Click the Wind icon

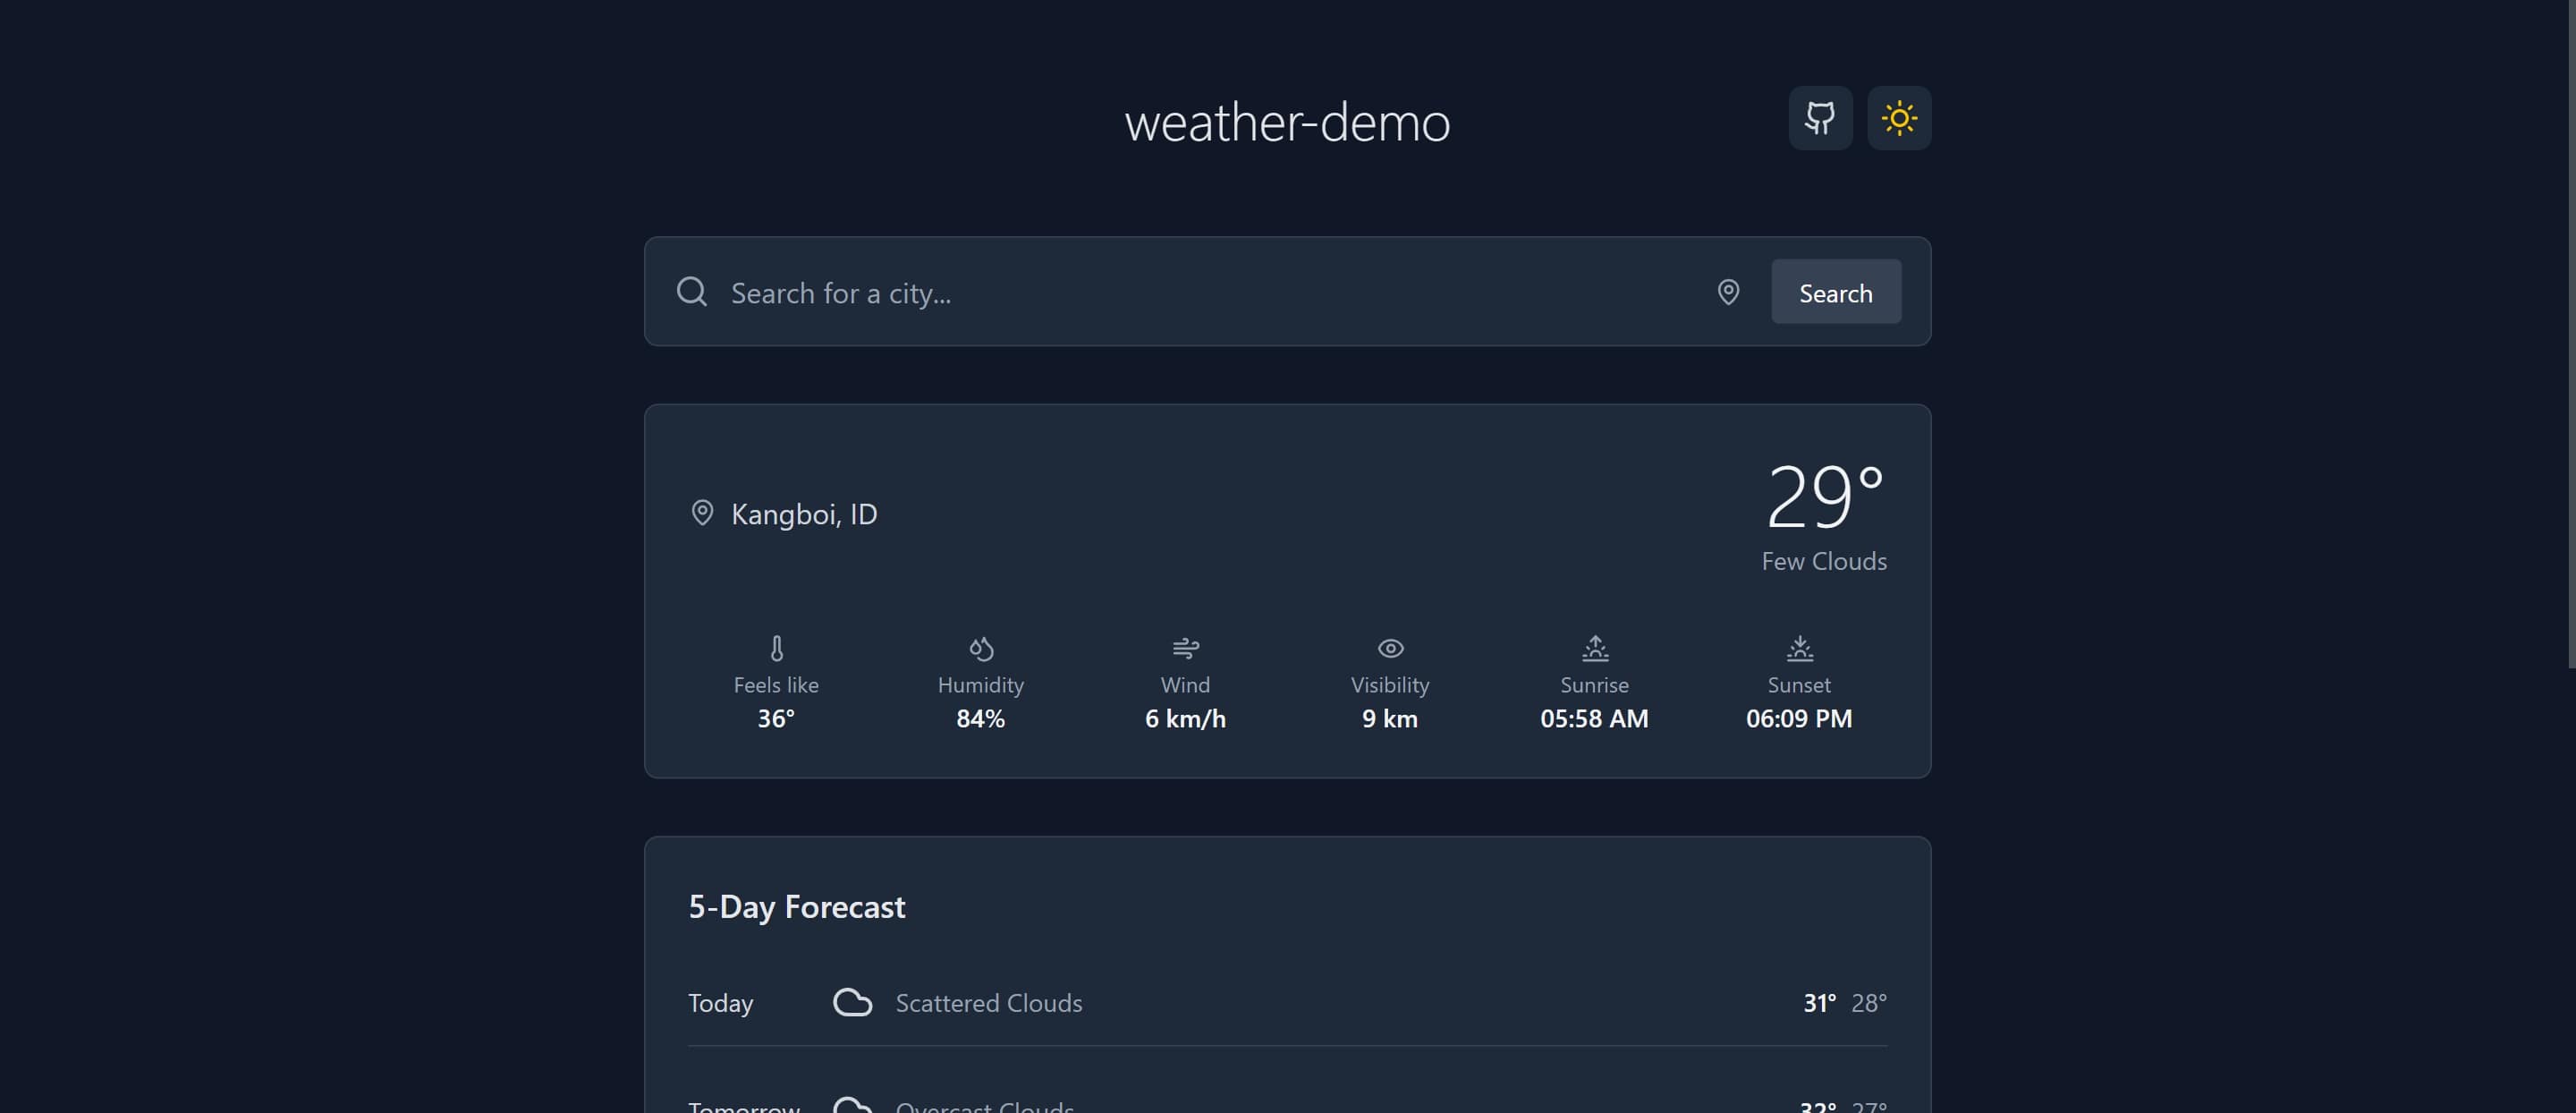tap(1185, 648)
